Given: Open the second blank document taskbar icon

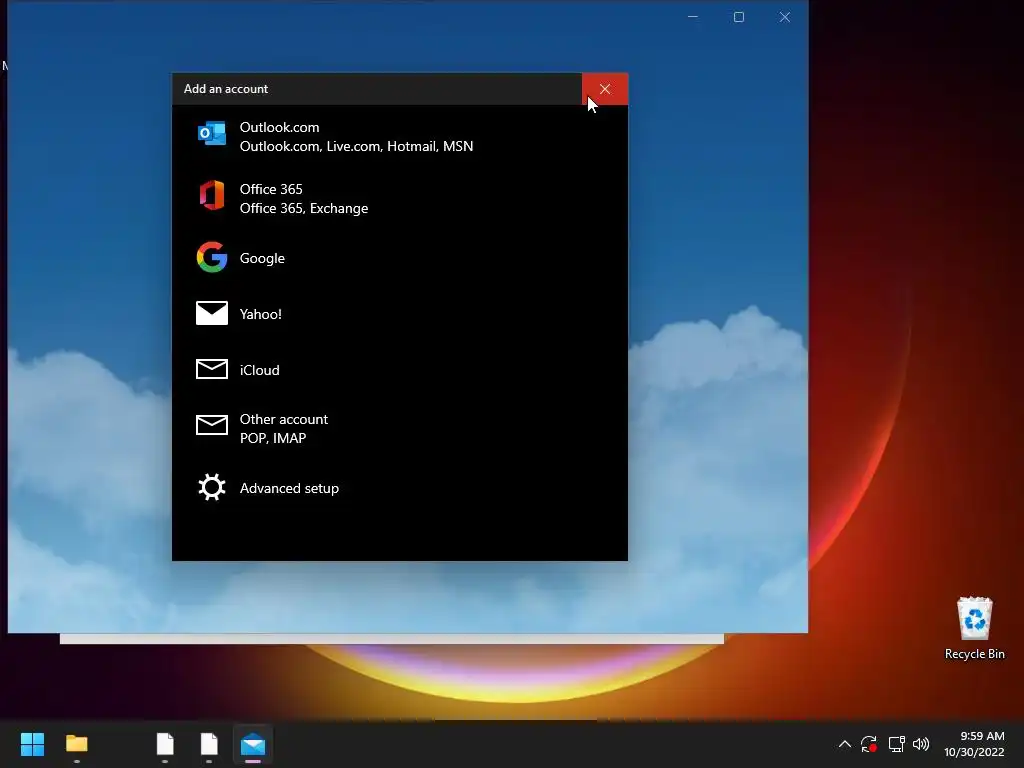Looking at the screenshot, I should [x=209, y=744].
